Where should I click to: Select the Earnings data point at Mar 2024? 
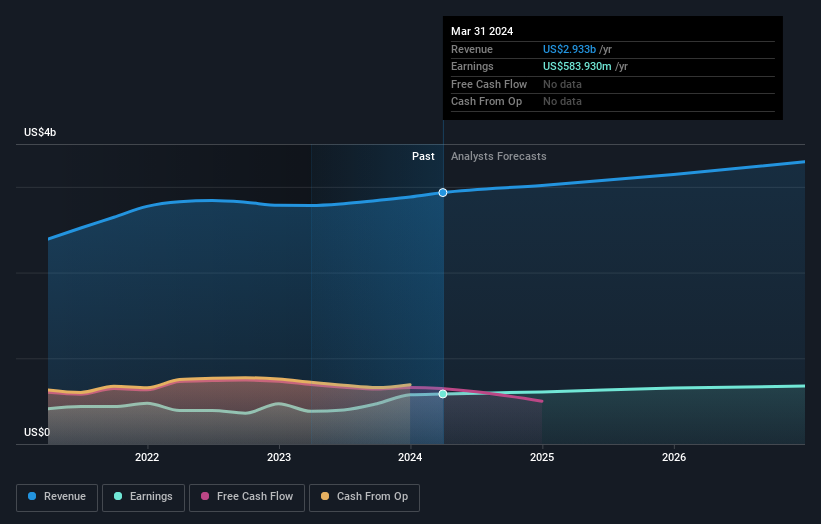443,394
